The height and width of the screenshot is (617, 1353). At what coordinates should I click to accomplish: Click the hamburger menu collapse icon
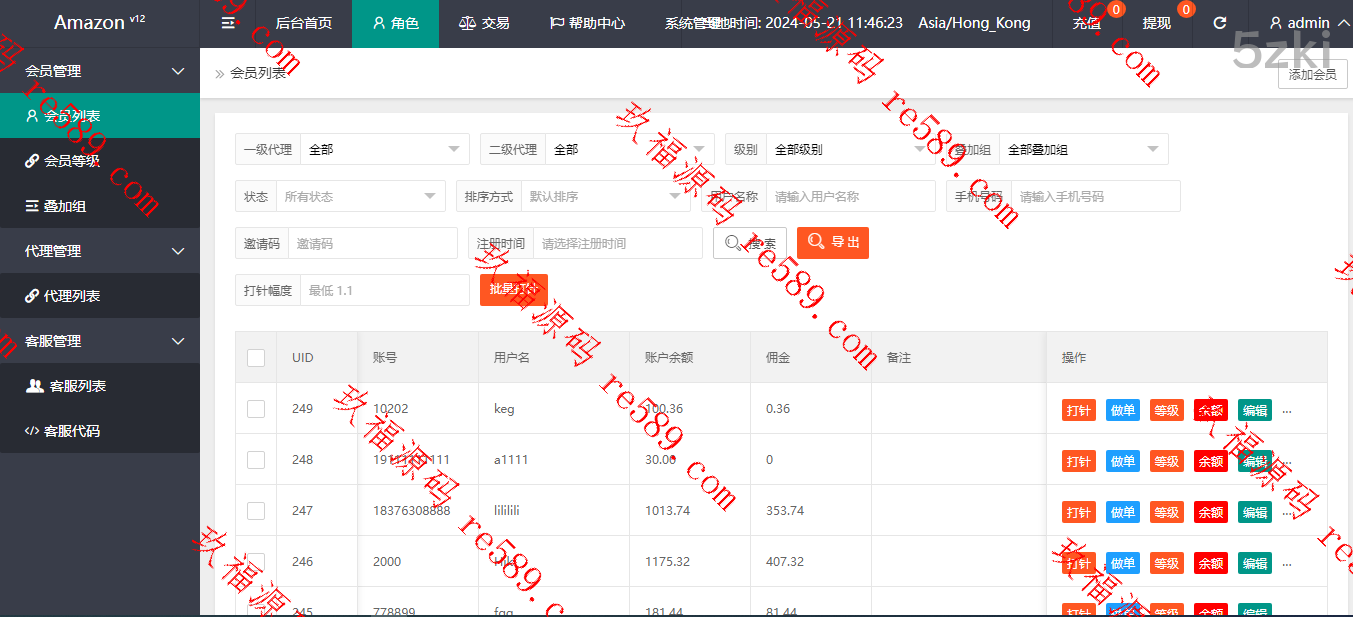tap(229, 23)
